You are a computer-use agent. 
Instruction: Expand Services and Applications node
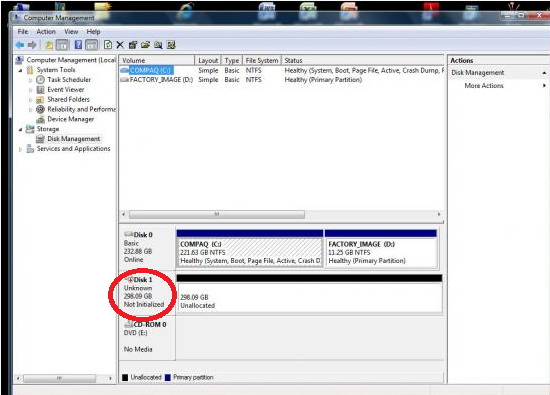[x=20, y=149]
